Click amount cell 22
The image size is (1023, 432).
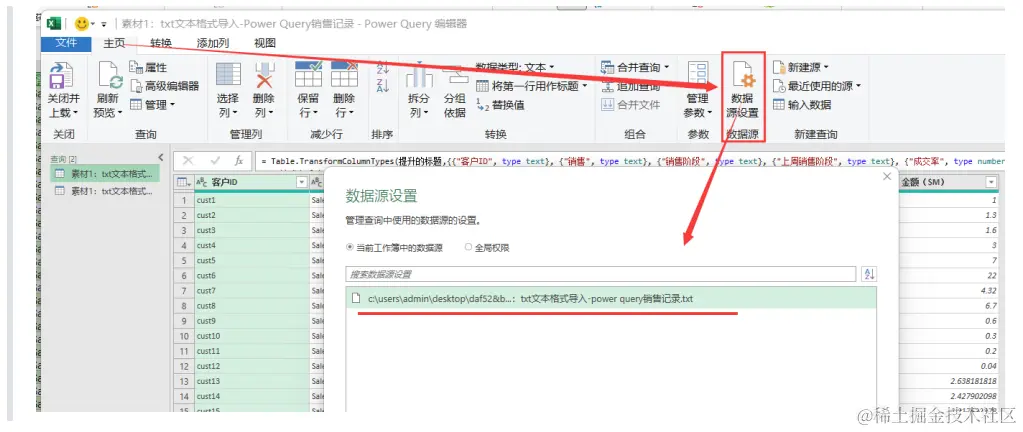point(949,275)
